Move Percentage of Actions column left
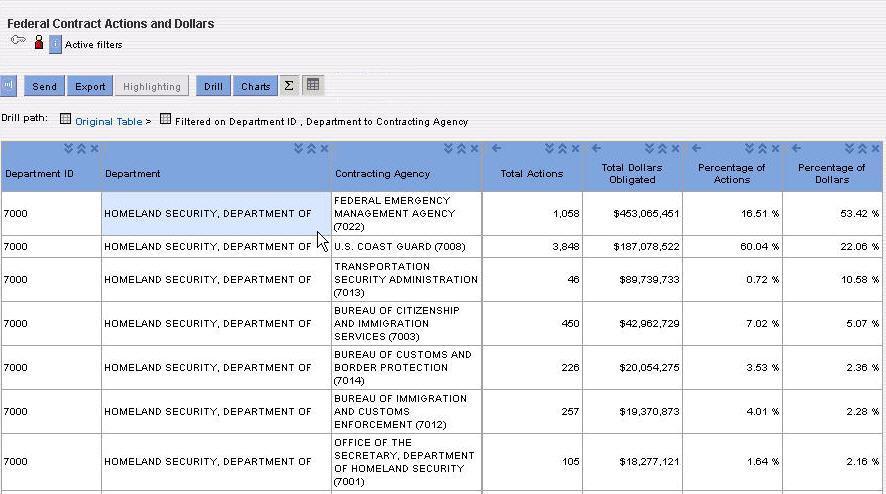 point(697,149)
